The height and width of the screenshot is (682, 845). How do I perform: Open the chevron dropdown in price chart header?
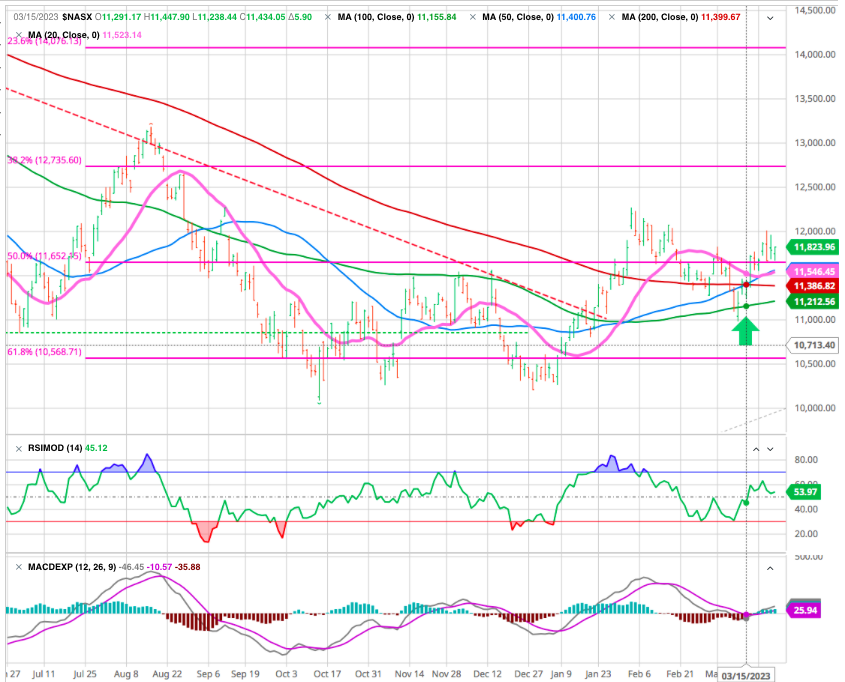click(770, 19)
